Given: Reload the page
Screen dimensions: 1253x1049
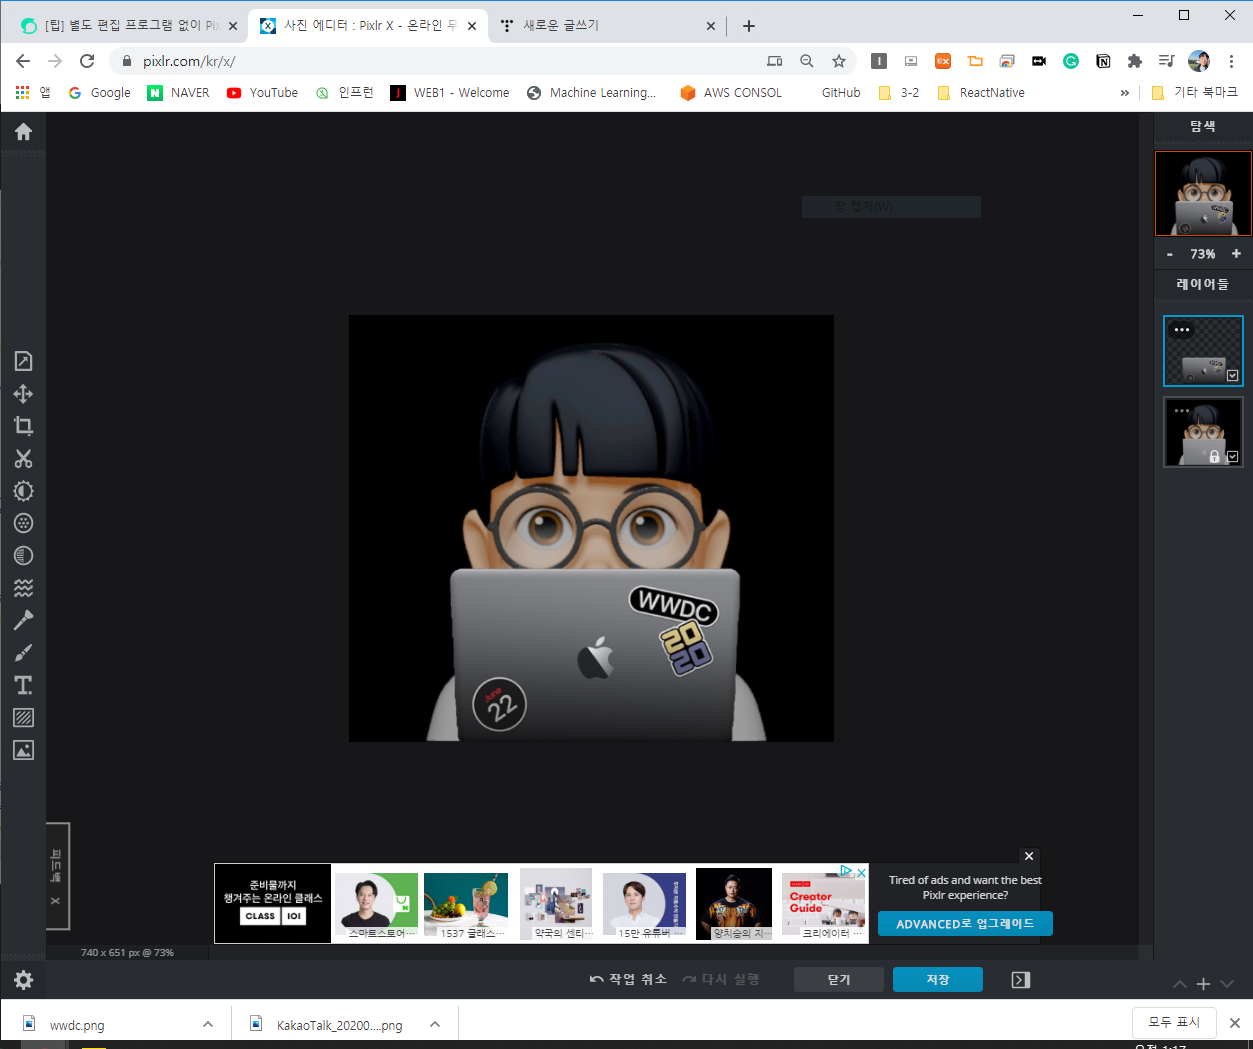Looking at the screenshot, I should (87, 61).
